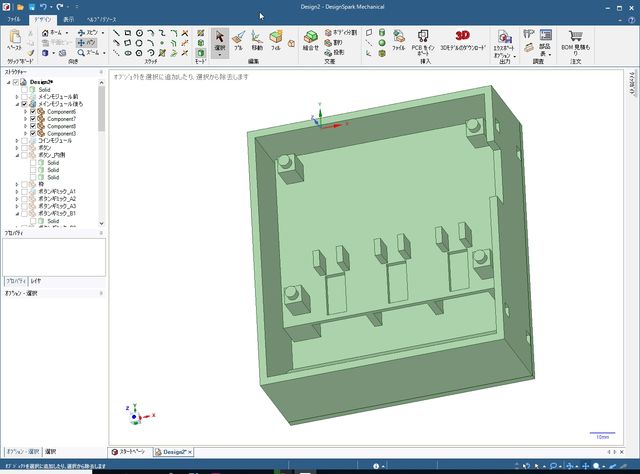This screenshot has width=640, height=474.
Task: Check the コインモジュール visibility checkbox
Action: click(24, 140)
